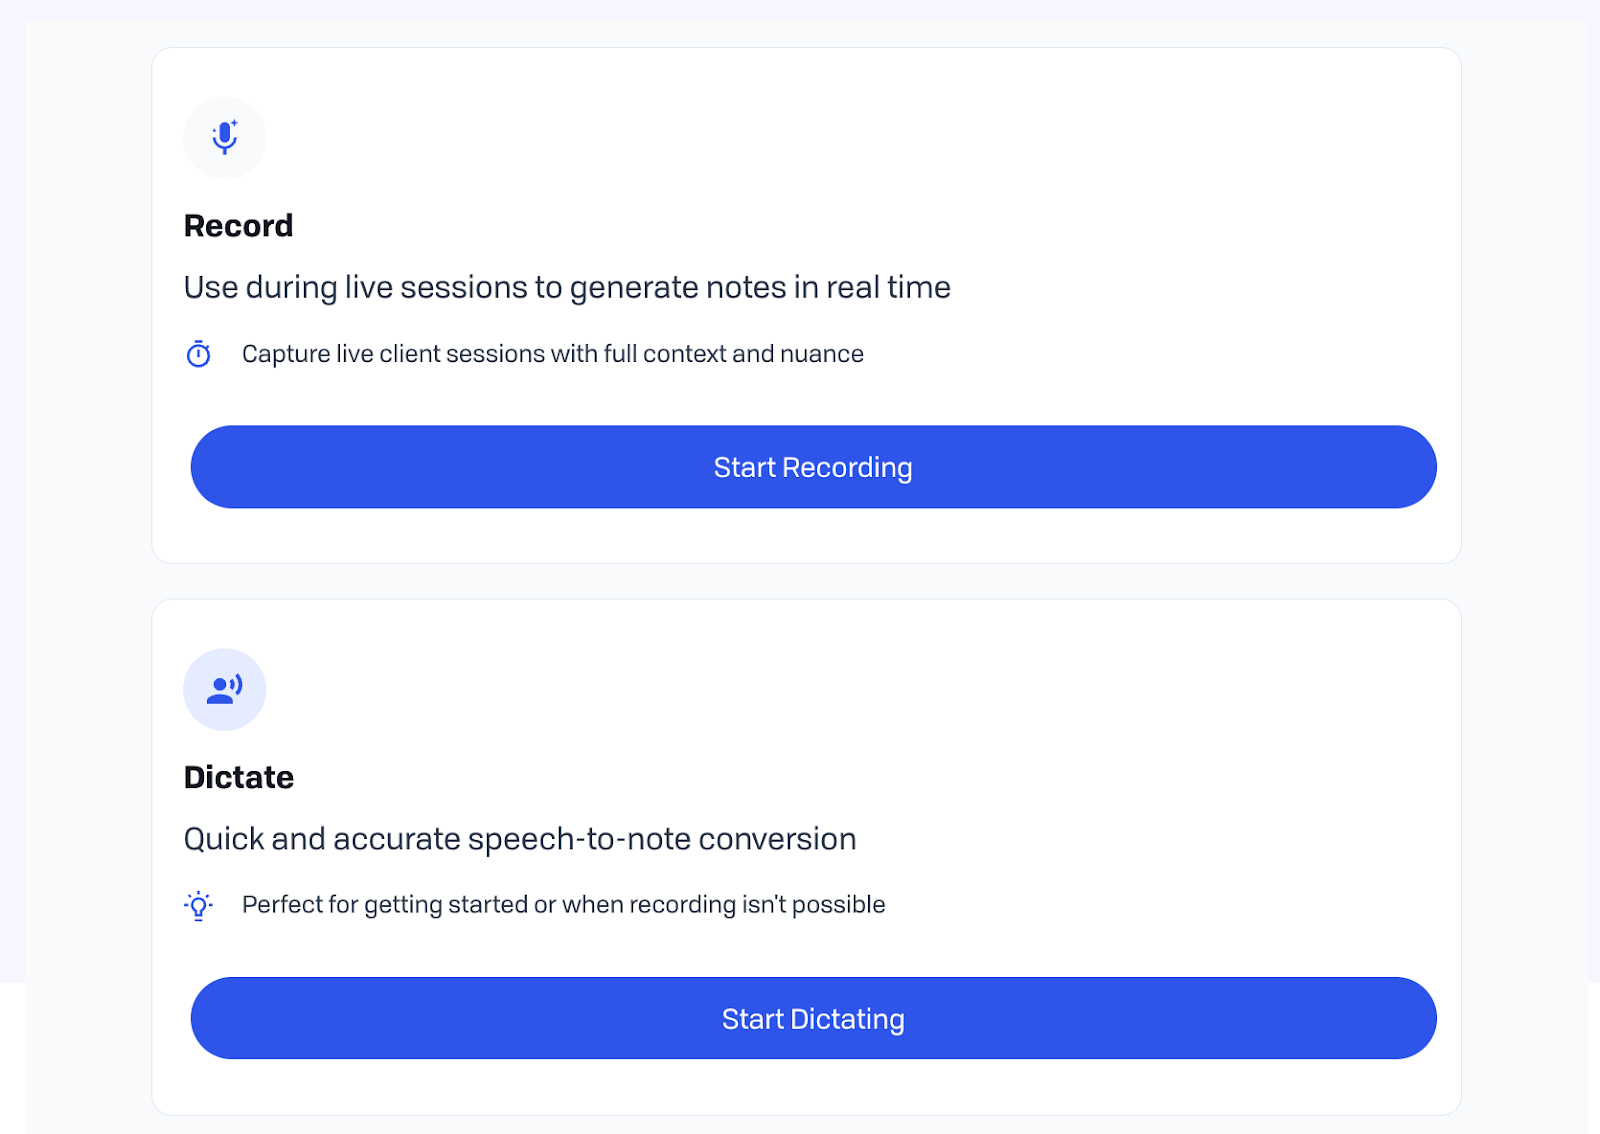Screen dimensions: 1600x1134
Task: Click the 'Quick and accurate speech-to-note conversion' subtitle
Action: point(519,838)
